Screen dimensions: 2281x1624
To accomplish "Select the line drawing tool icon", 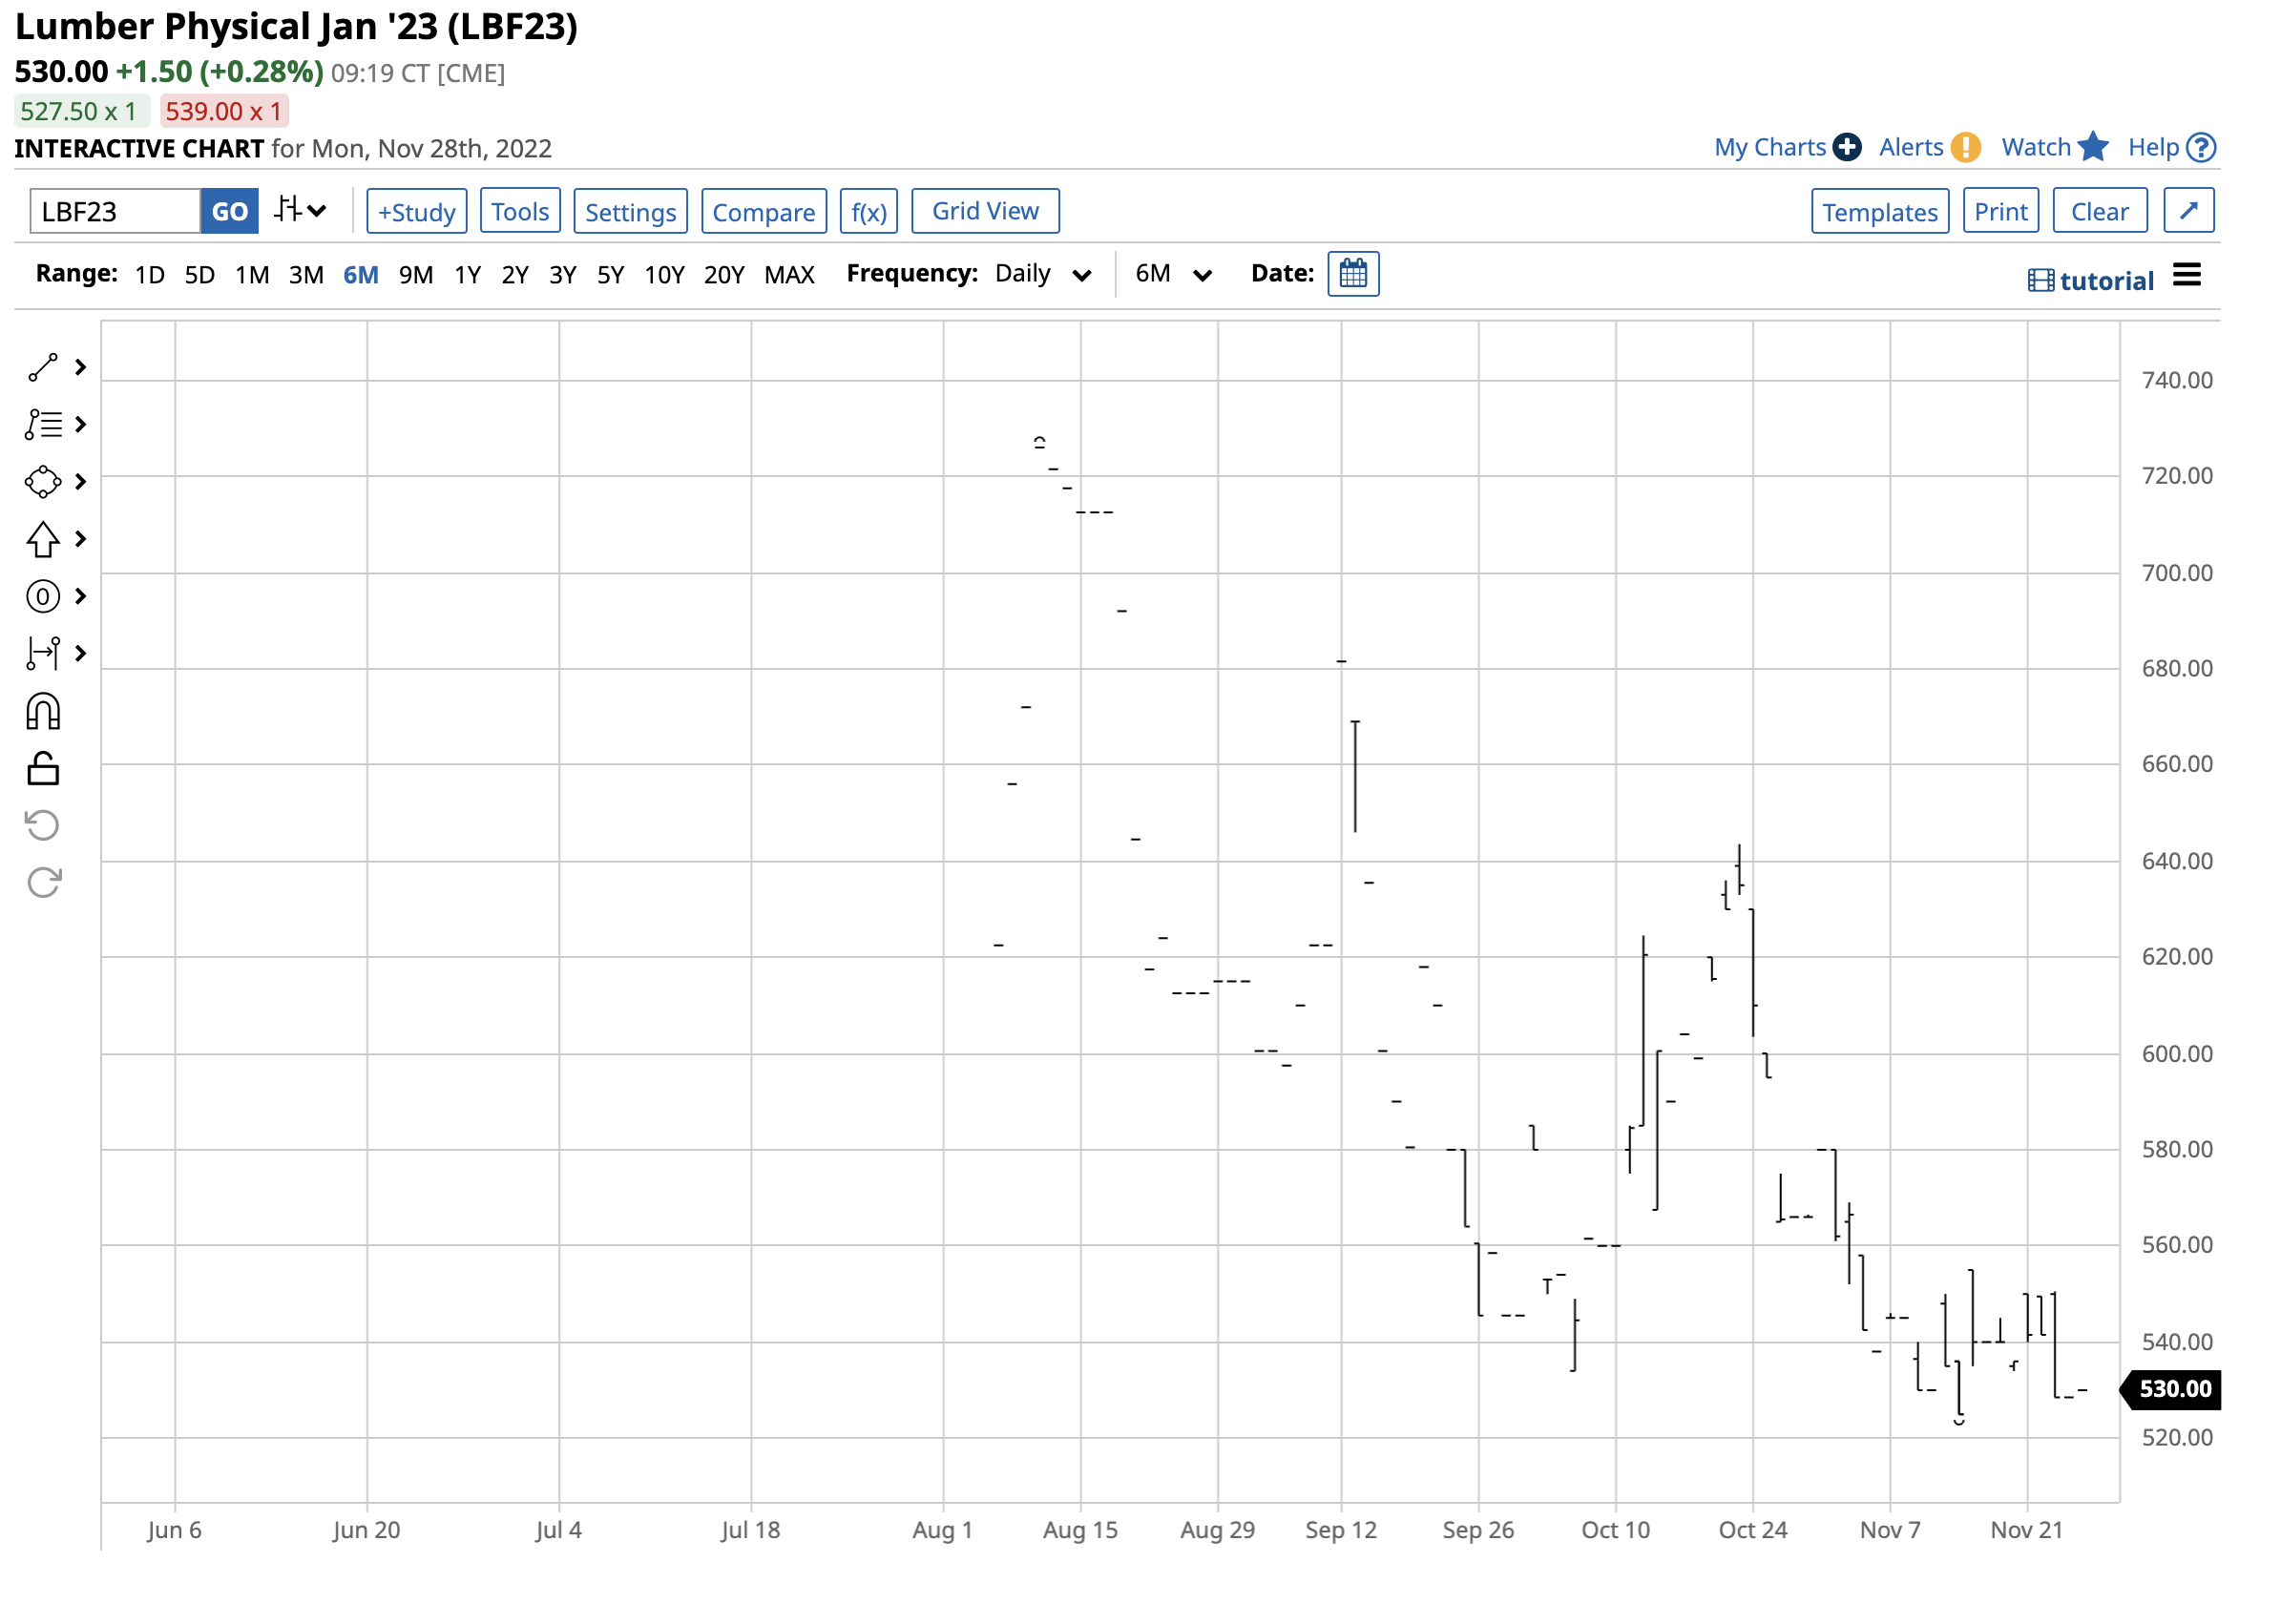I will click(x=43, y=368).
